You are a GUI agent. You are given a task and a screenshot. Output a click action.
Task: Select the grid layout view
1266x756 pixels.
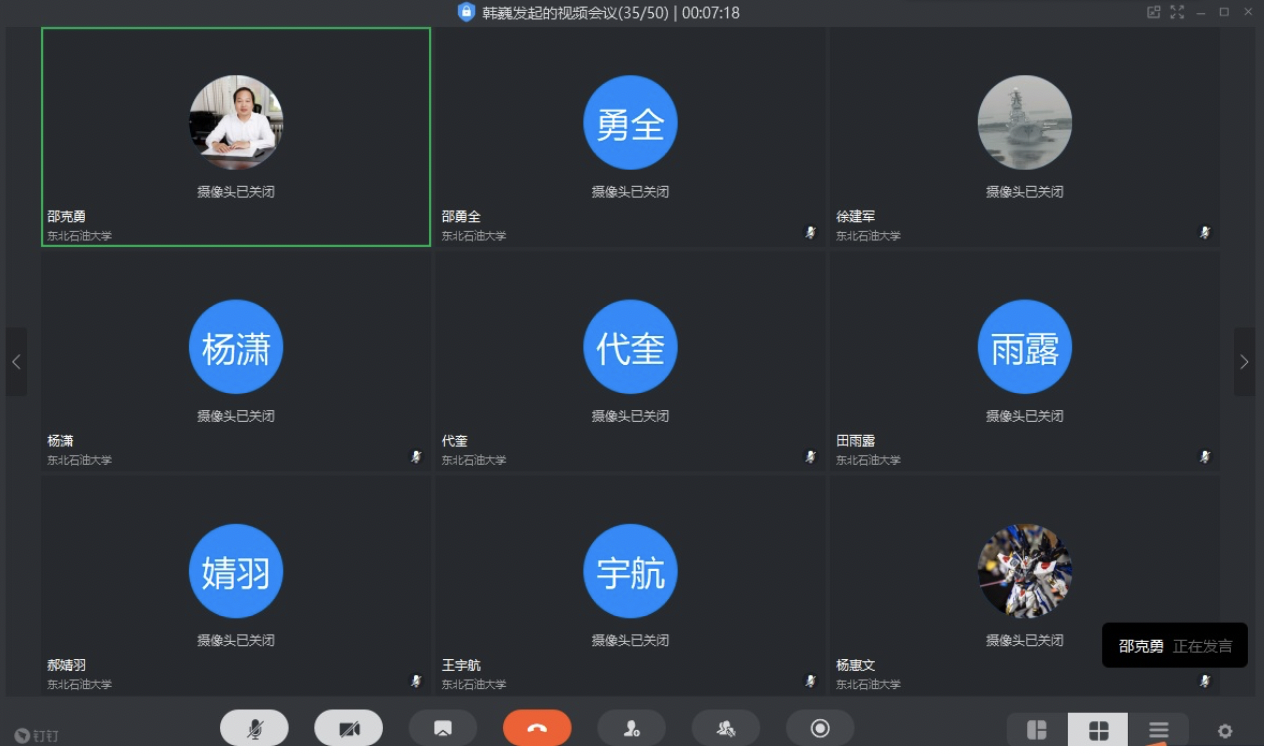coord(1098,730)
